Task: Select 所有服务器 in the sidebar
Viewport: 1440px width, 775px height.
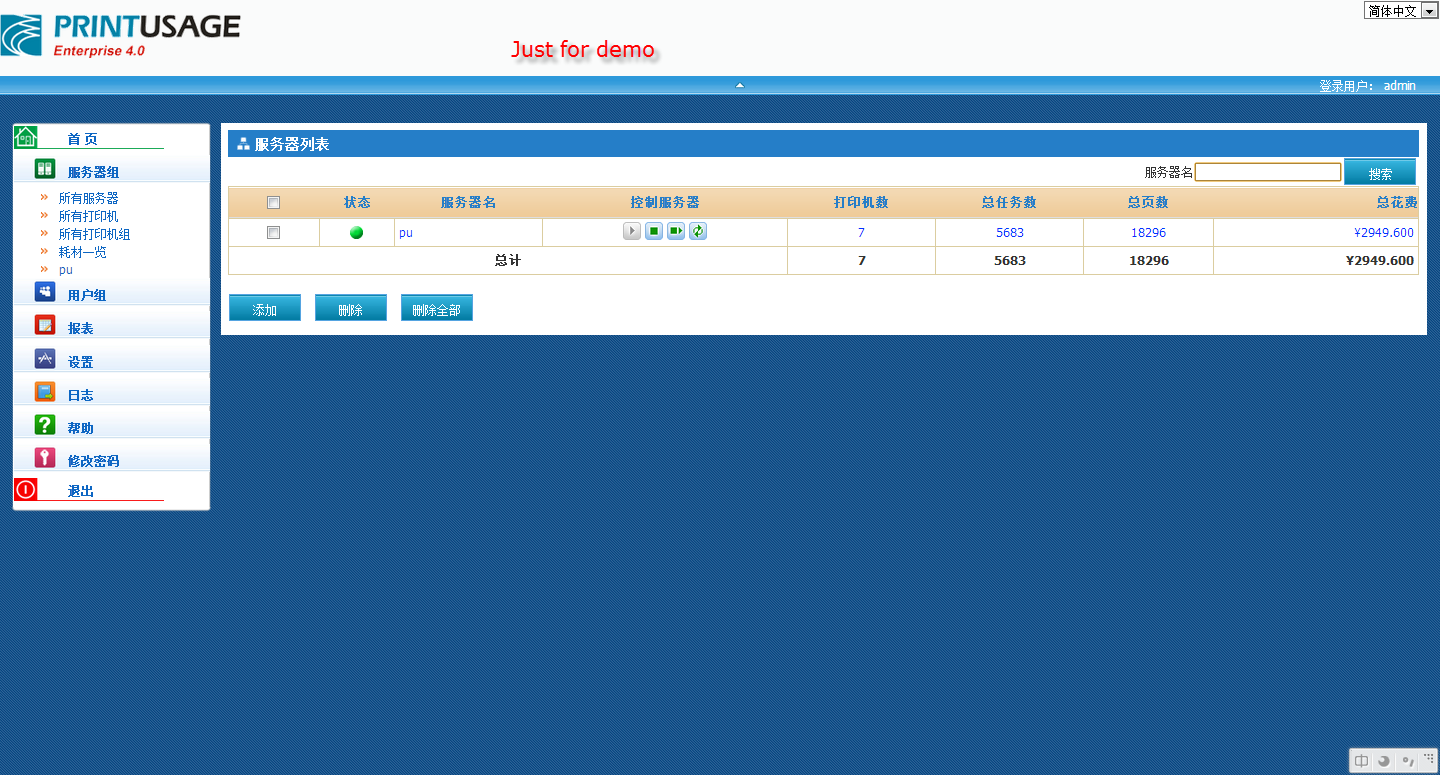Action: (88, 198)
